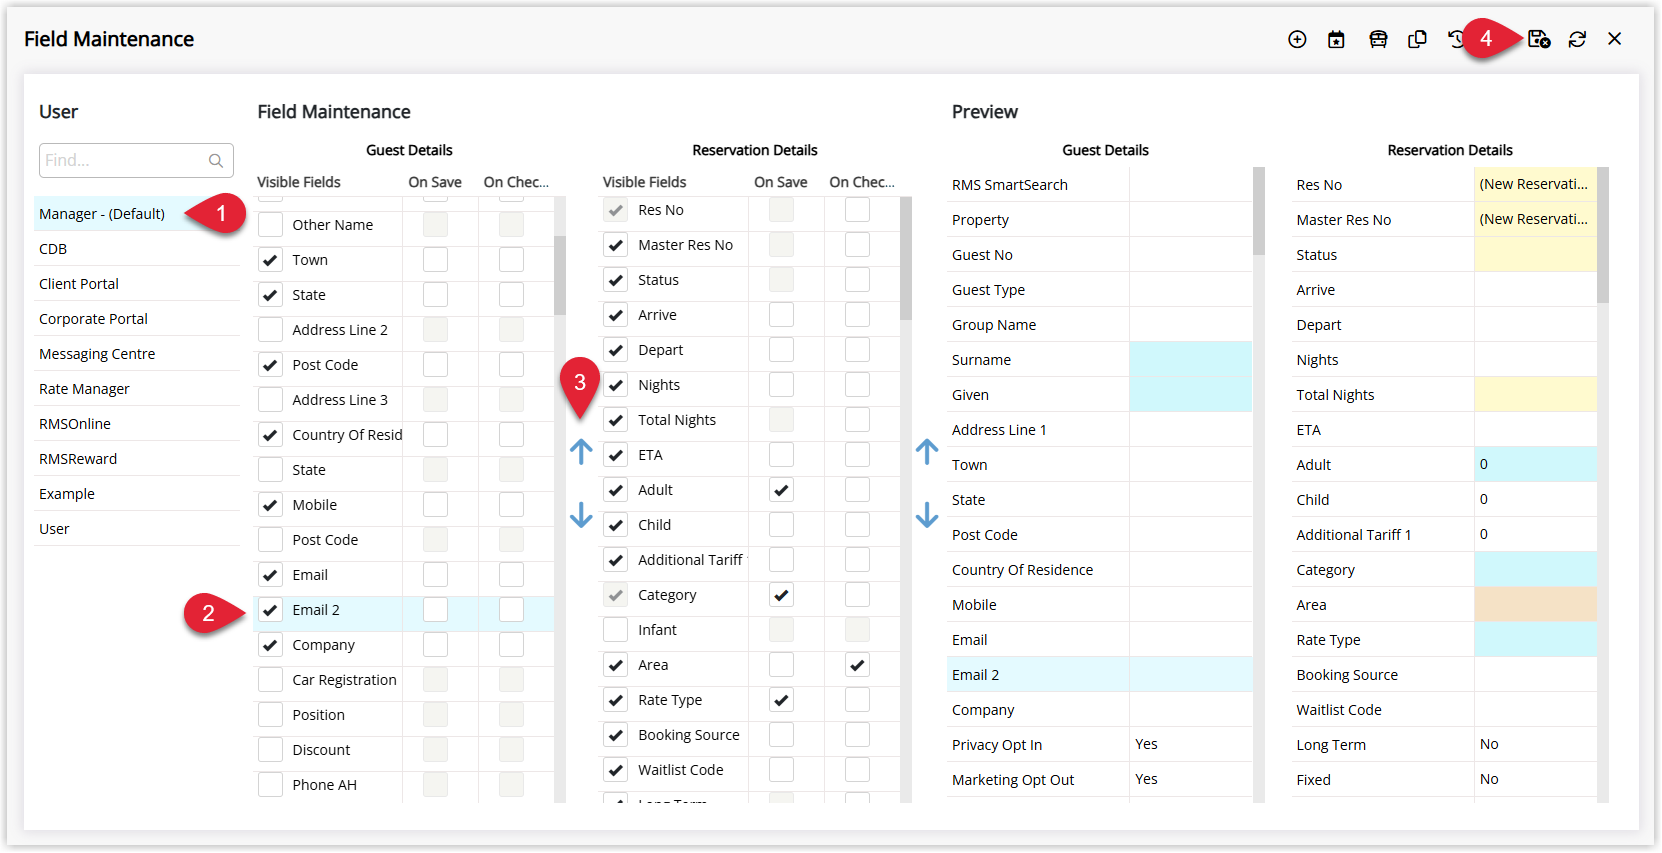The height and width of the screenshot is (853, 1662).
Task: Click Waitlist Code label in Reservation fields list
Action: click(680, 770)
